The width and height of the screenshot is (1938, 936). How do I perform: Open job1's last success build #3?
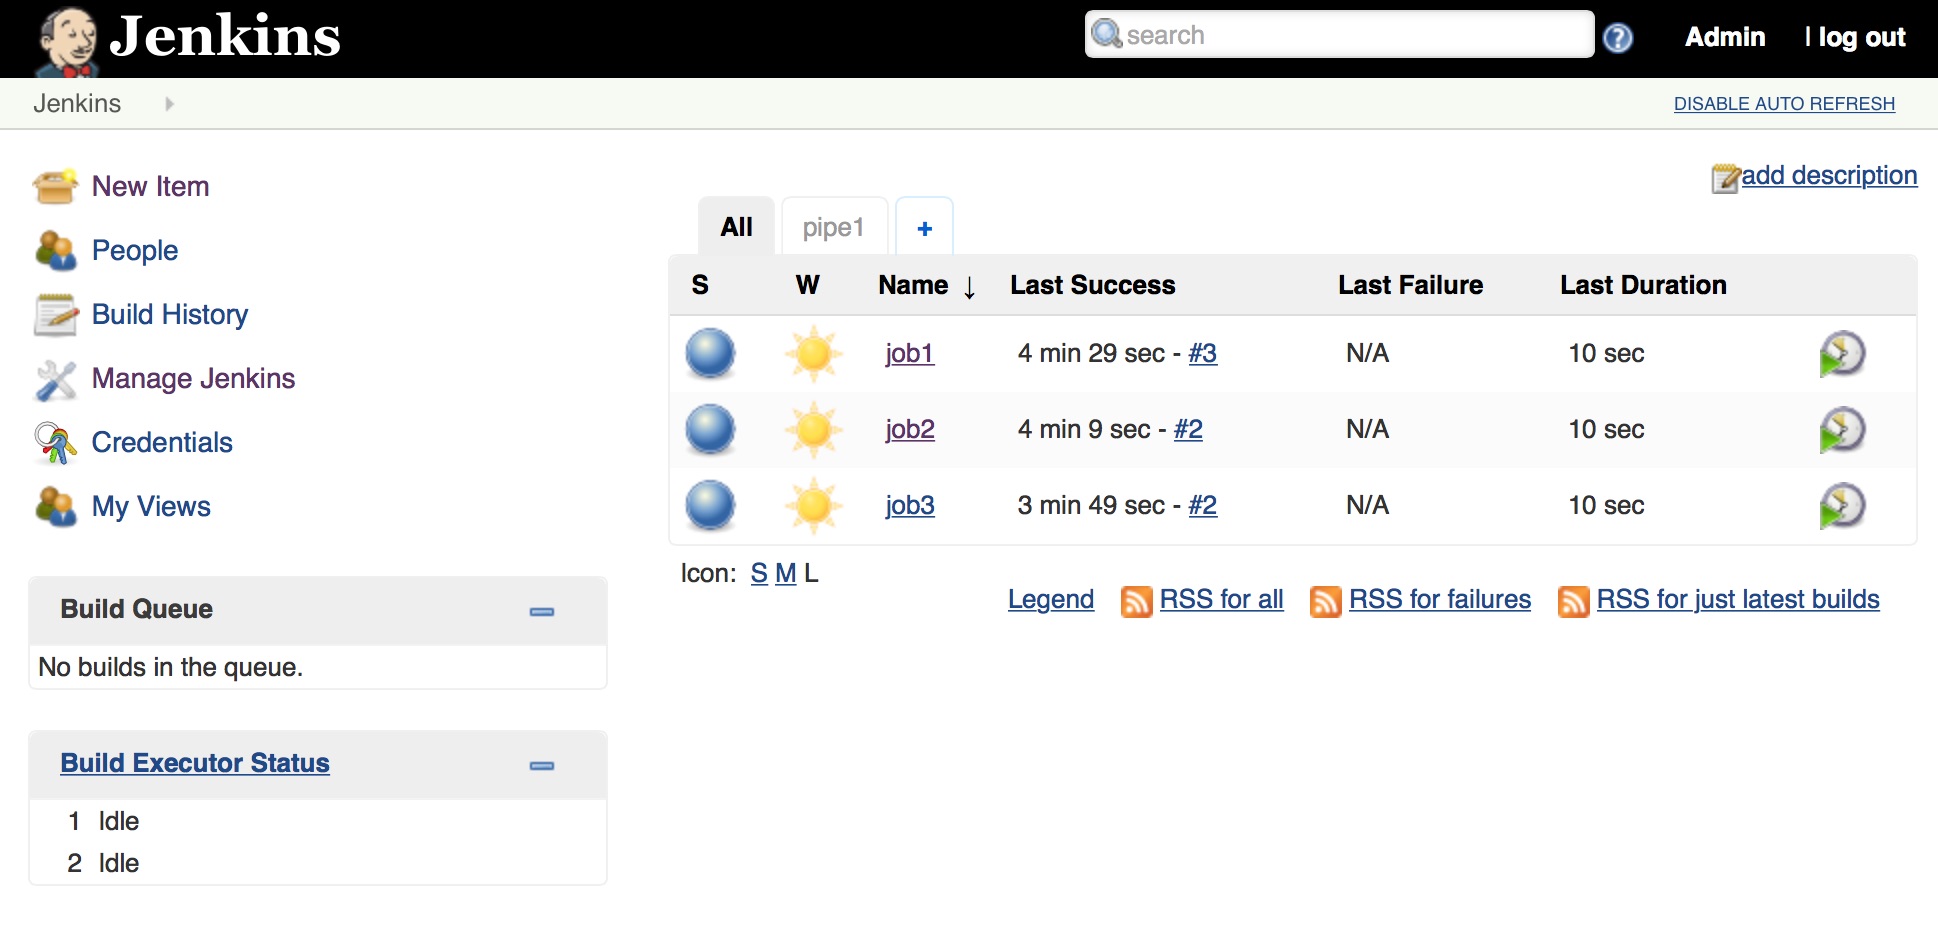[x=1203, y=353]
